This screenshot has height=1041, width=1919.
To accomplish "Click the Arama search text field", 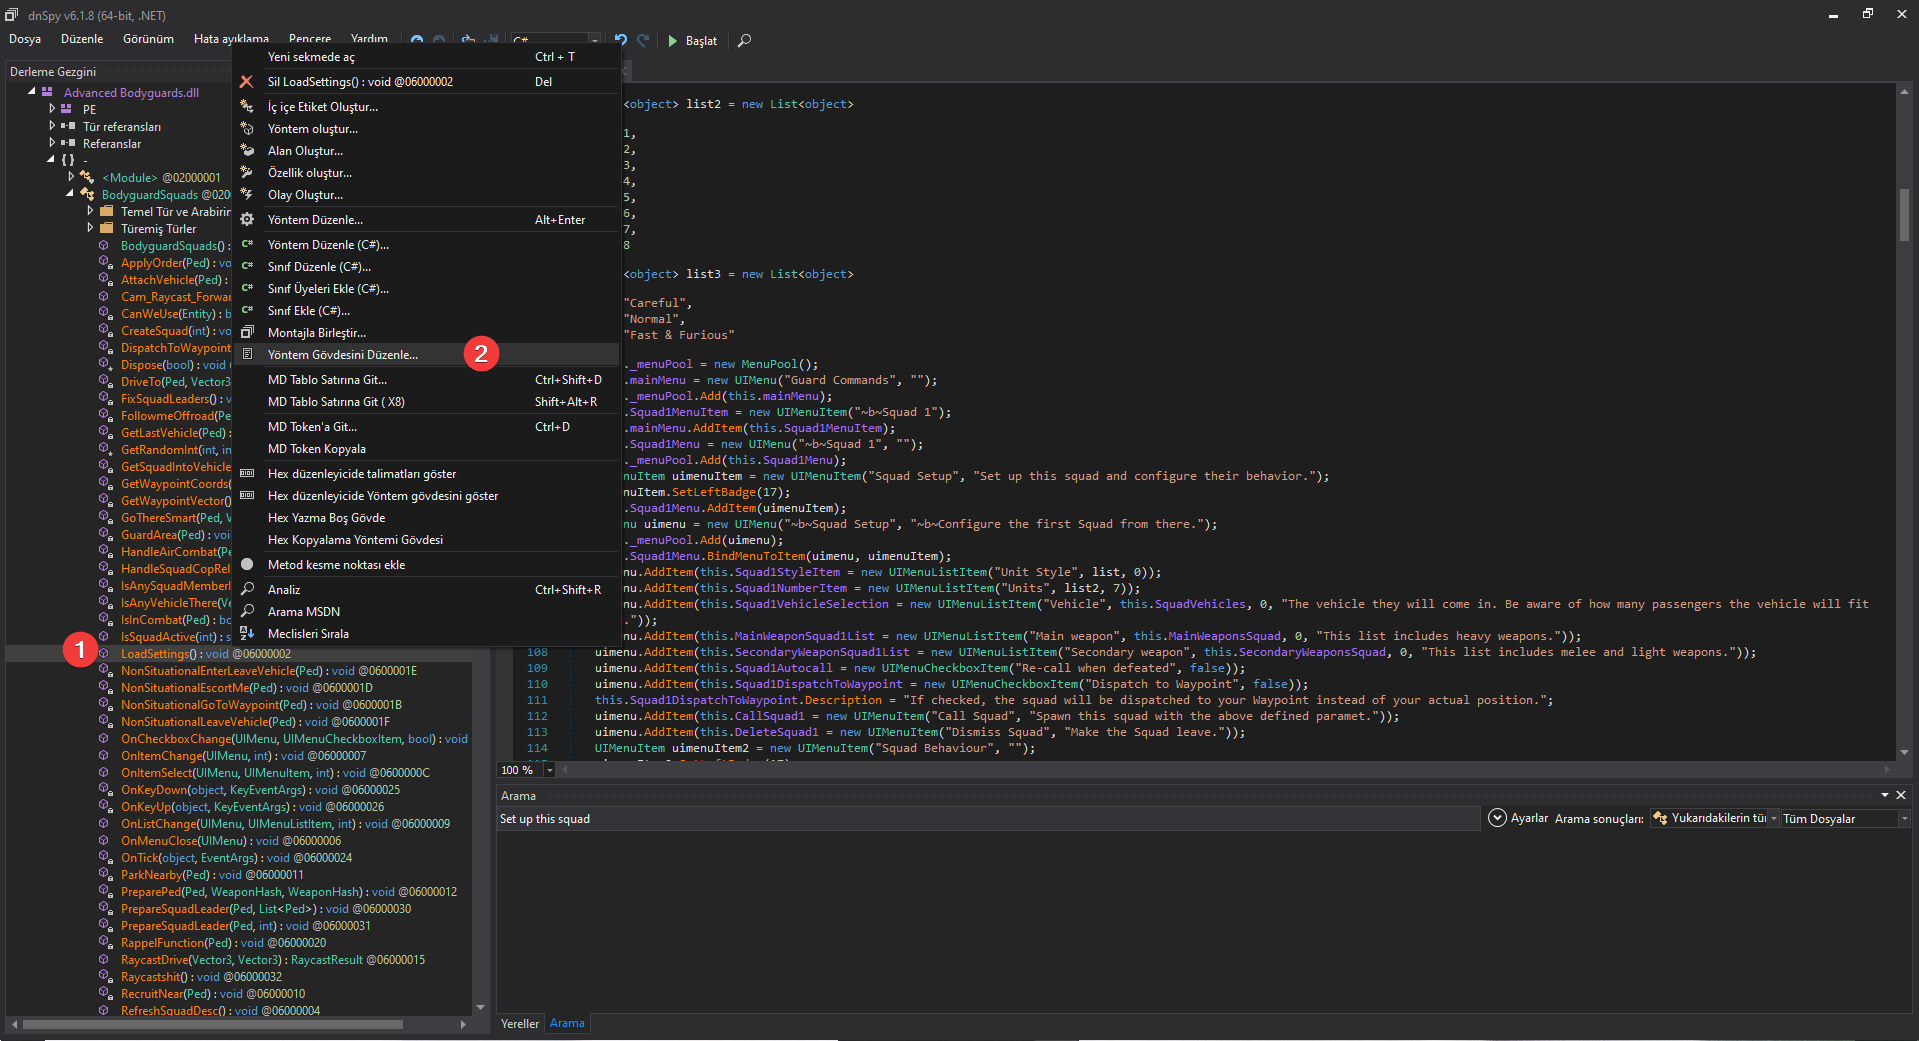I will click(985, 819).
